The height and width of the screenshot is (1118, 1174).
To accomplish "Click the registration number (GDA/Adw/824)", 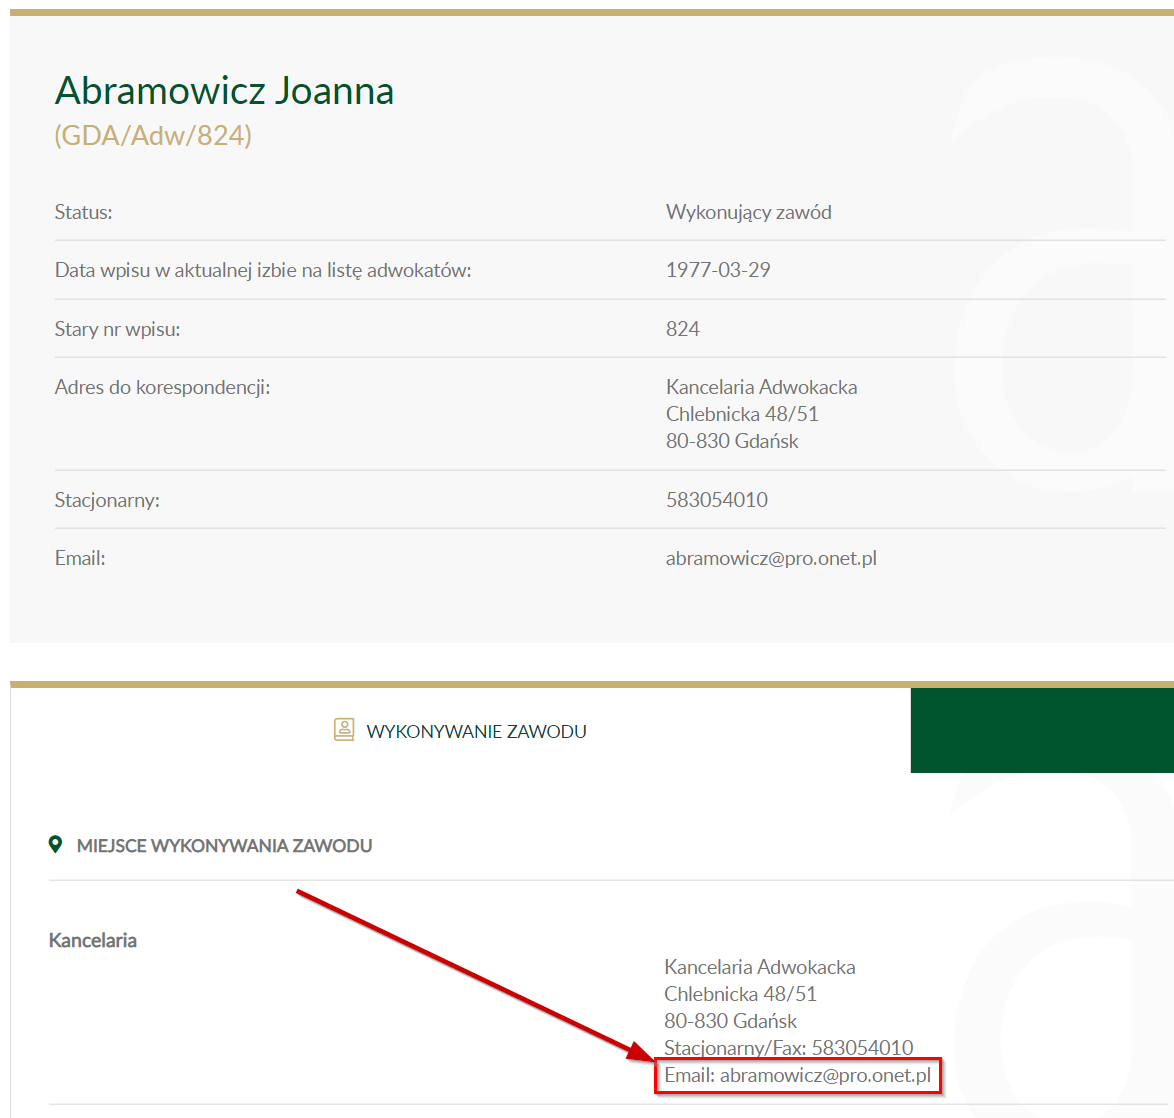I will pyautogui.click(x=153, y=136).
